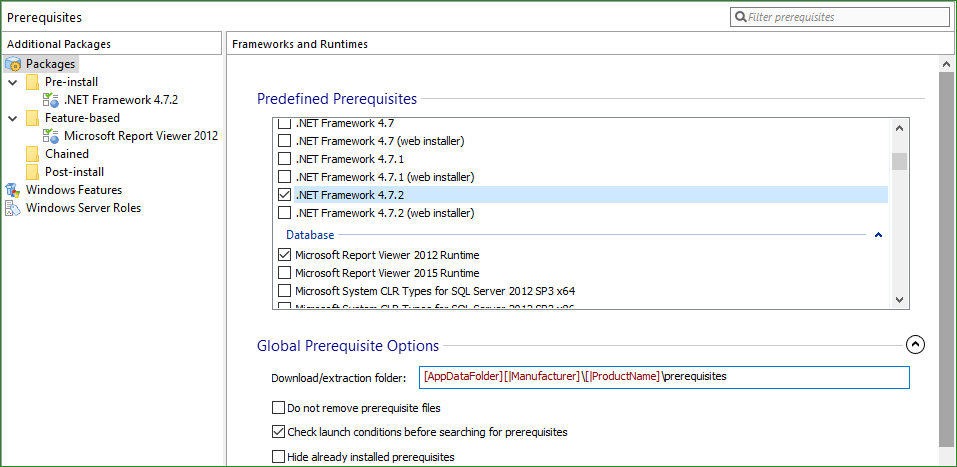Click the Windows Server Roles icon

pyautogui.click(x=13, y=208)
